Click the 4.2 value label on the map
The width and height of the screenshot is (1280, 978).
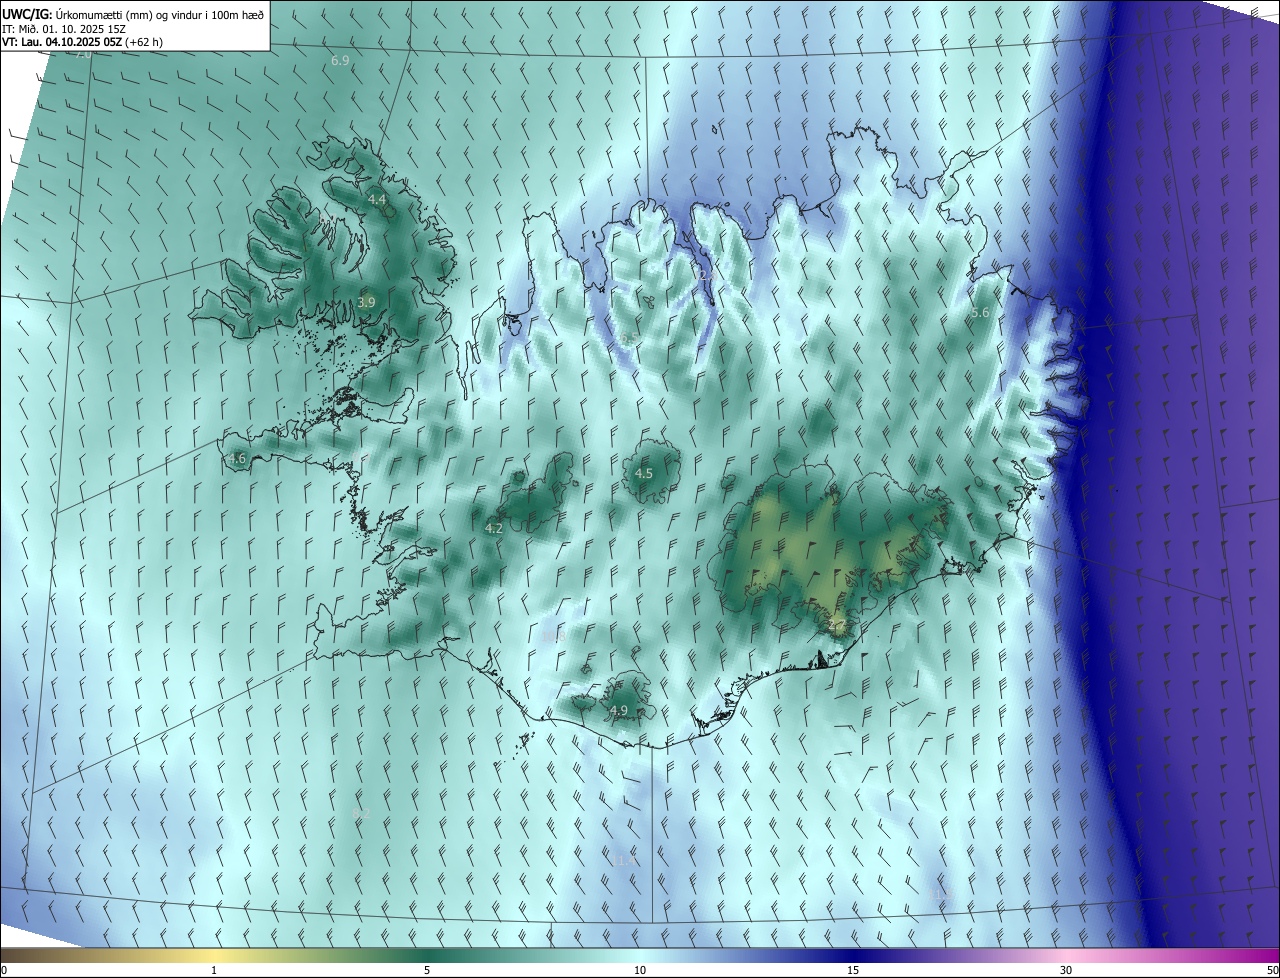[494, 528]
